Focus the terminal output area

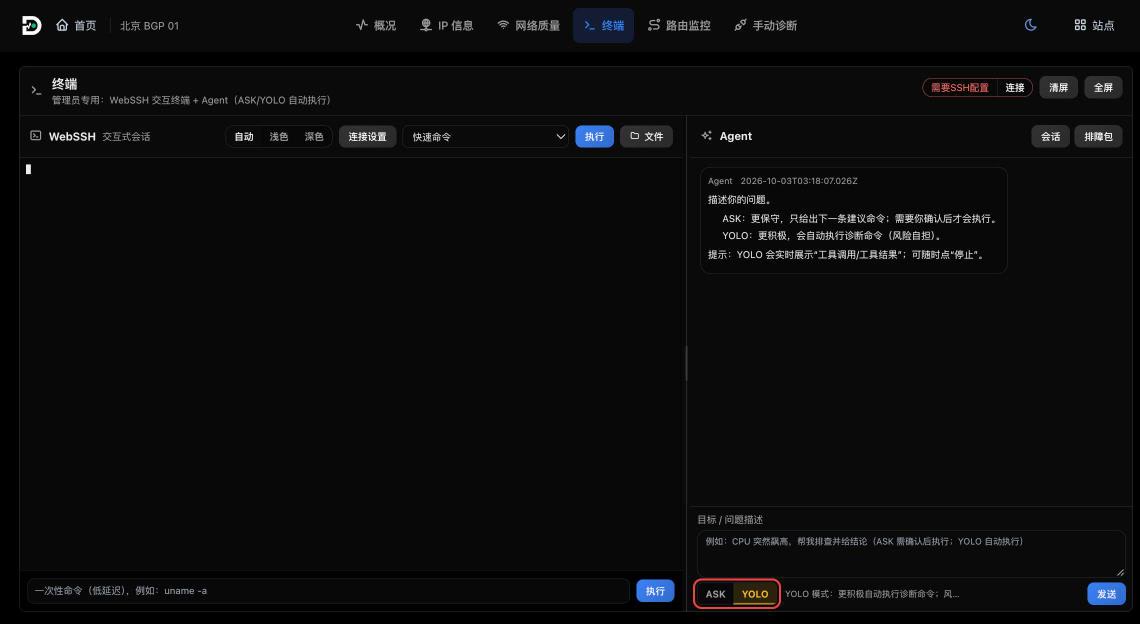(352, 364)
